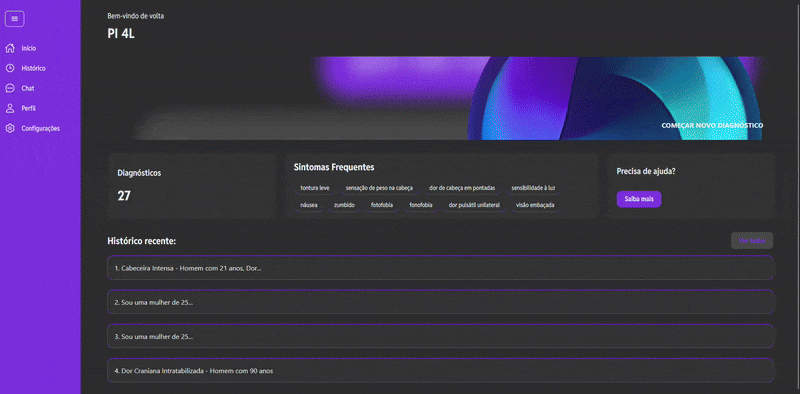Select the 'visão embaçada' symptom tag
The width and height of the screenshot is (800, 394).
coord(535,205)
